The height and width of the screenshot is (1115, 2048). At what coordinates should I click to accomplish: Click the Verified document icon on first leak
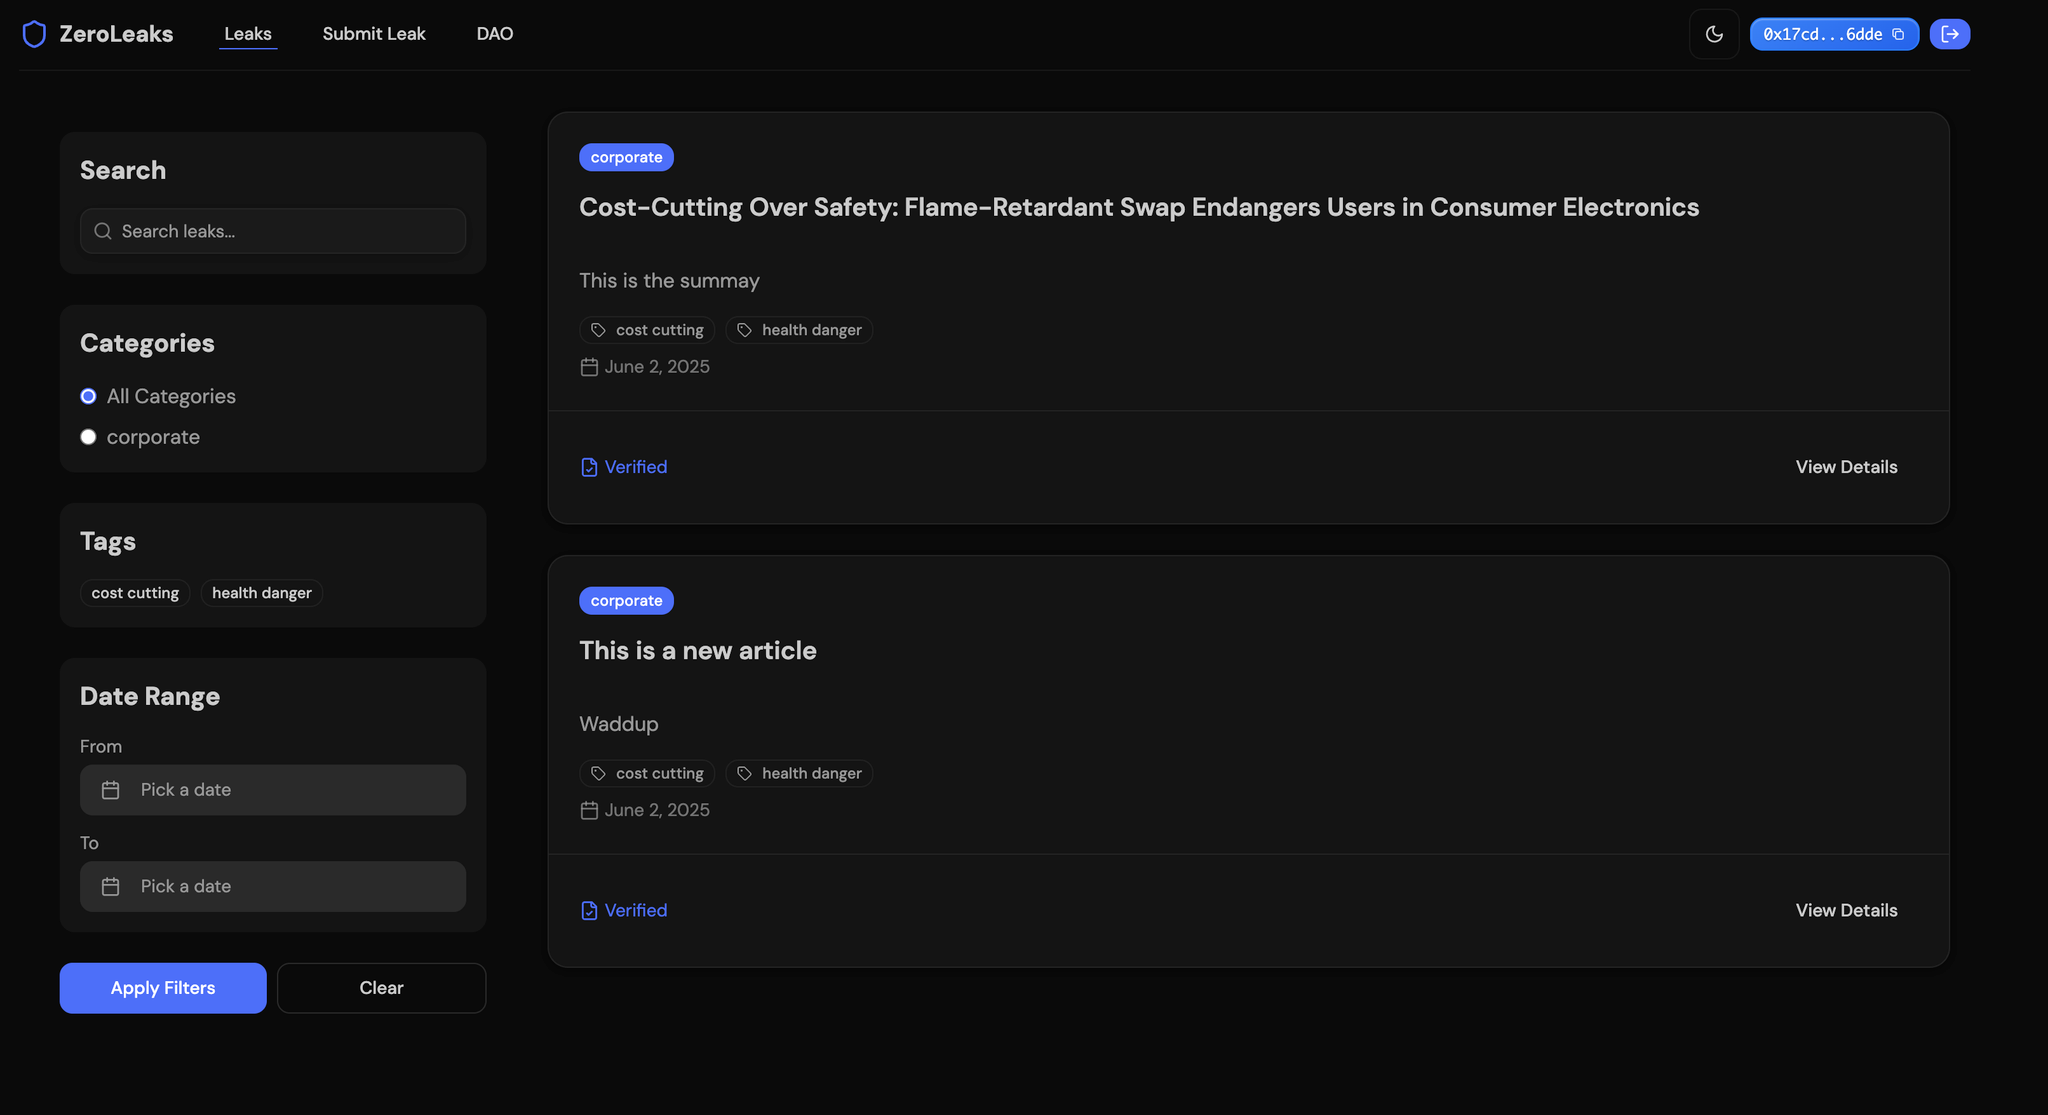coord(589,467)
